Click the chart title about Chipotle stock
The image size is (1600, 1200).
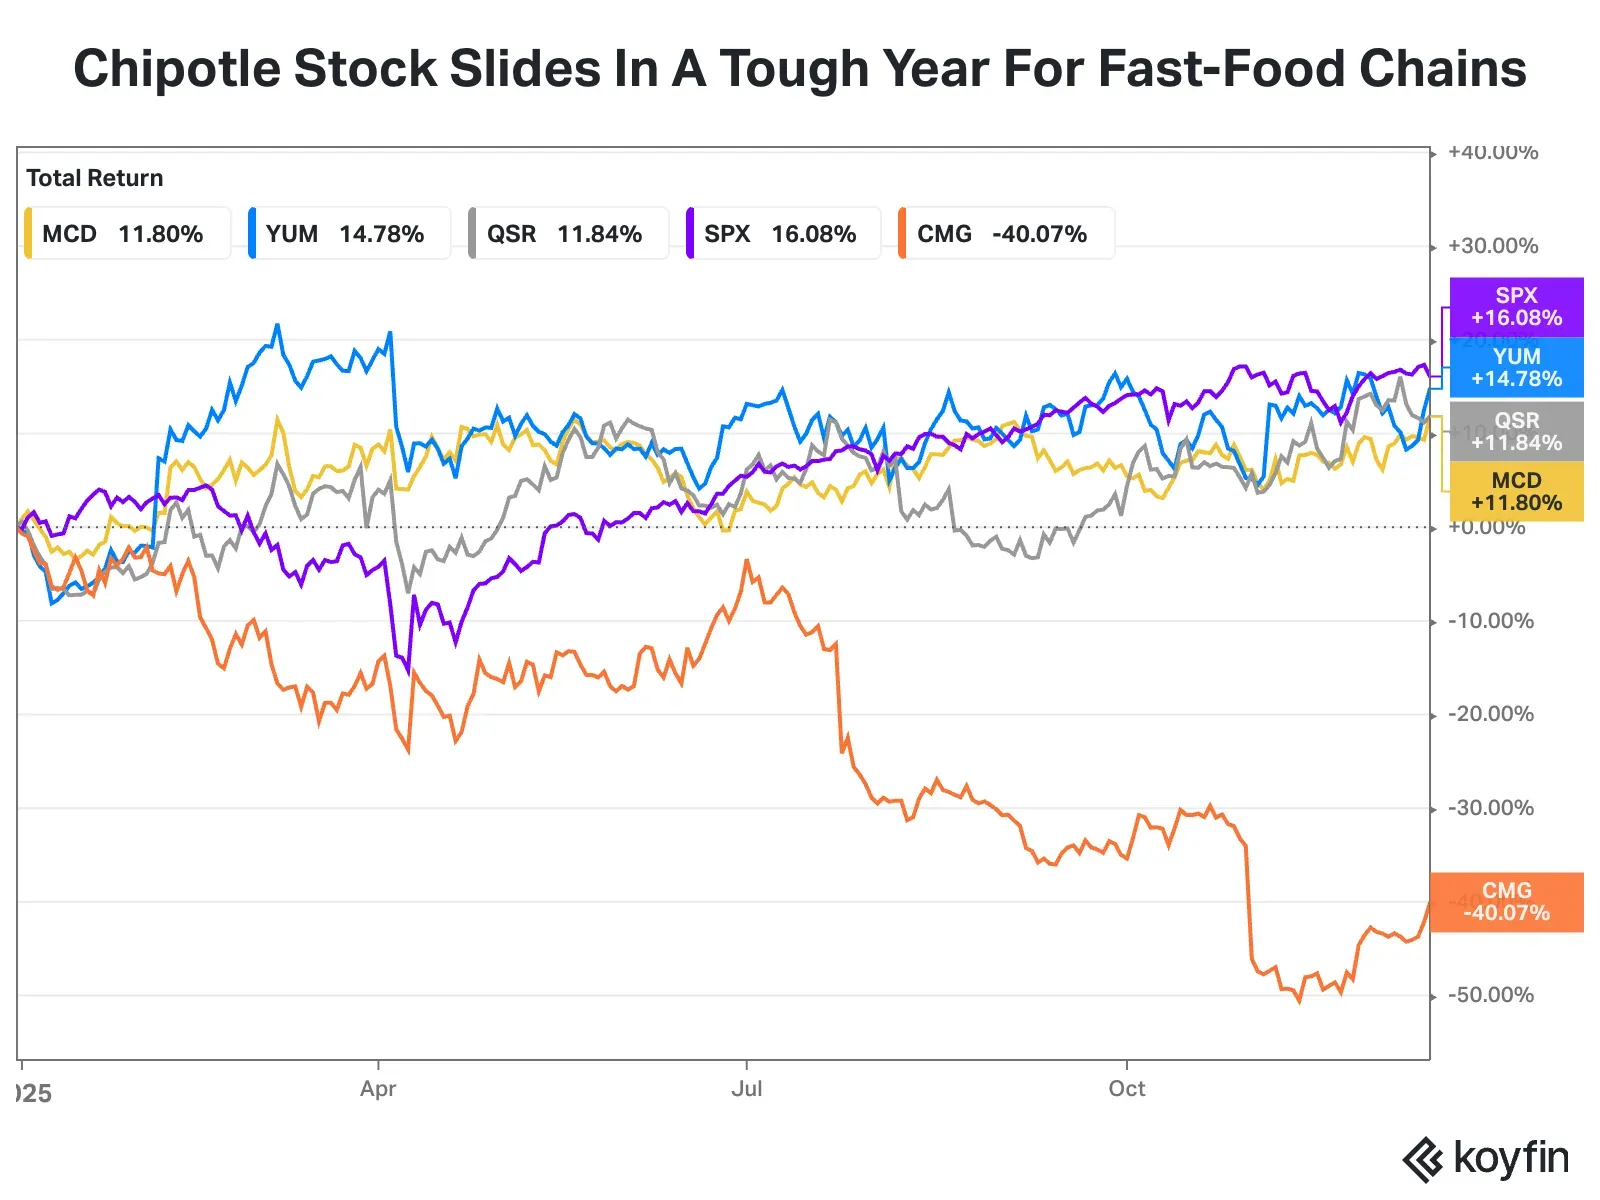tap(800, 69)
